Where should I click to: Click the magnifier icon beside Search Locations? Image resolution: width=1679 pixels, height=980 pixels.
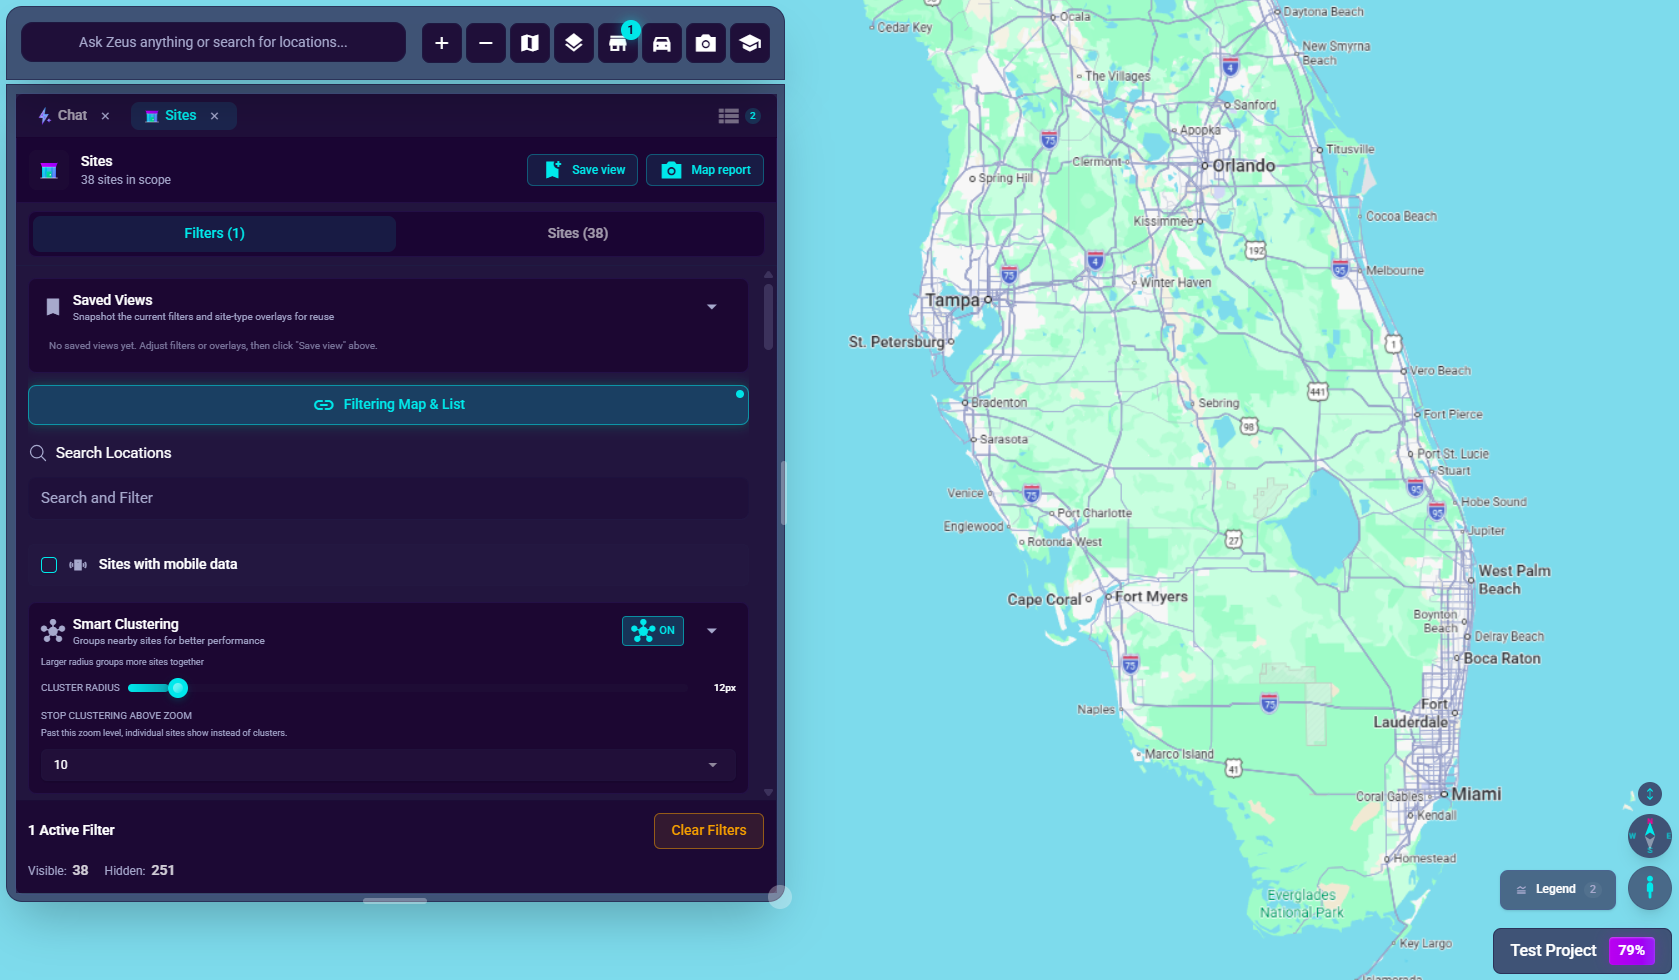click(38, 453)
